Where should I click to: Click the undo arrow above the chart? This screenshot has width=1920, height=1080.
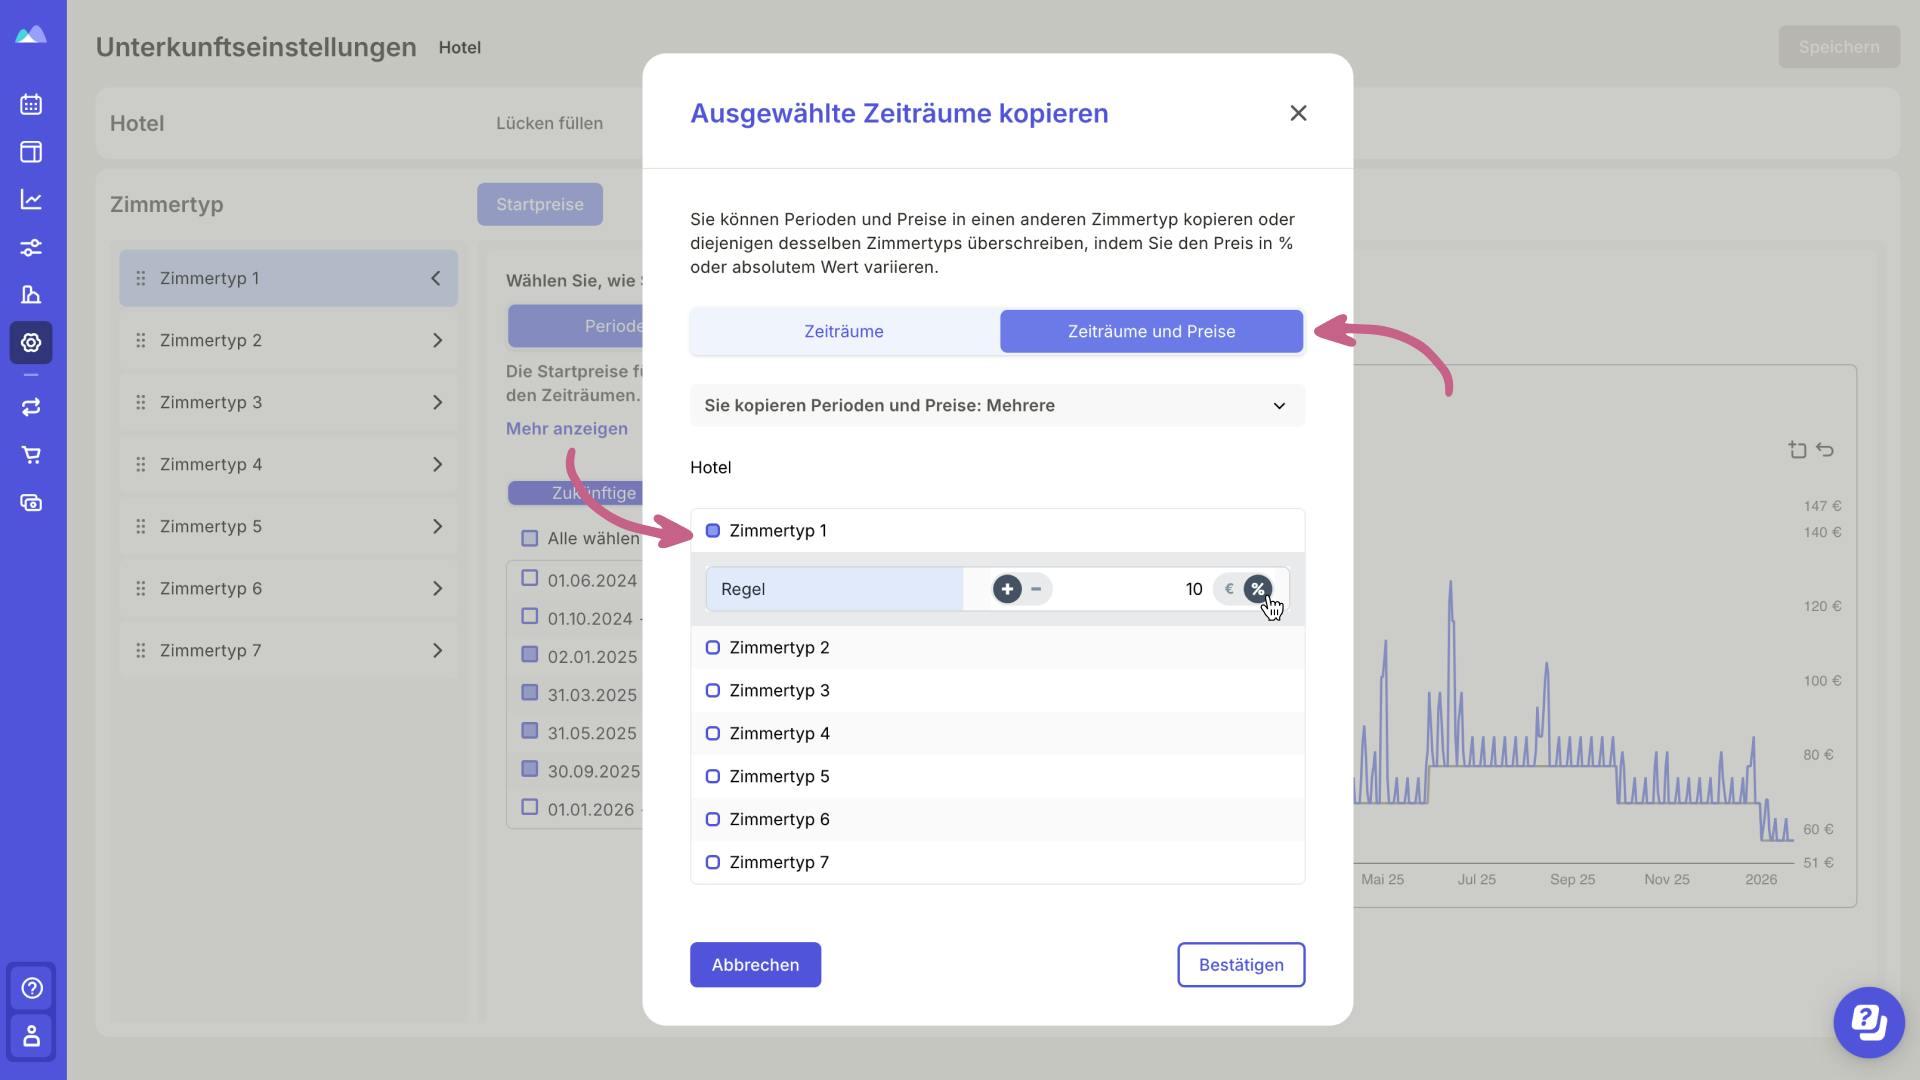point(1825,450)
